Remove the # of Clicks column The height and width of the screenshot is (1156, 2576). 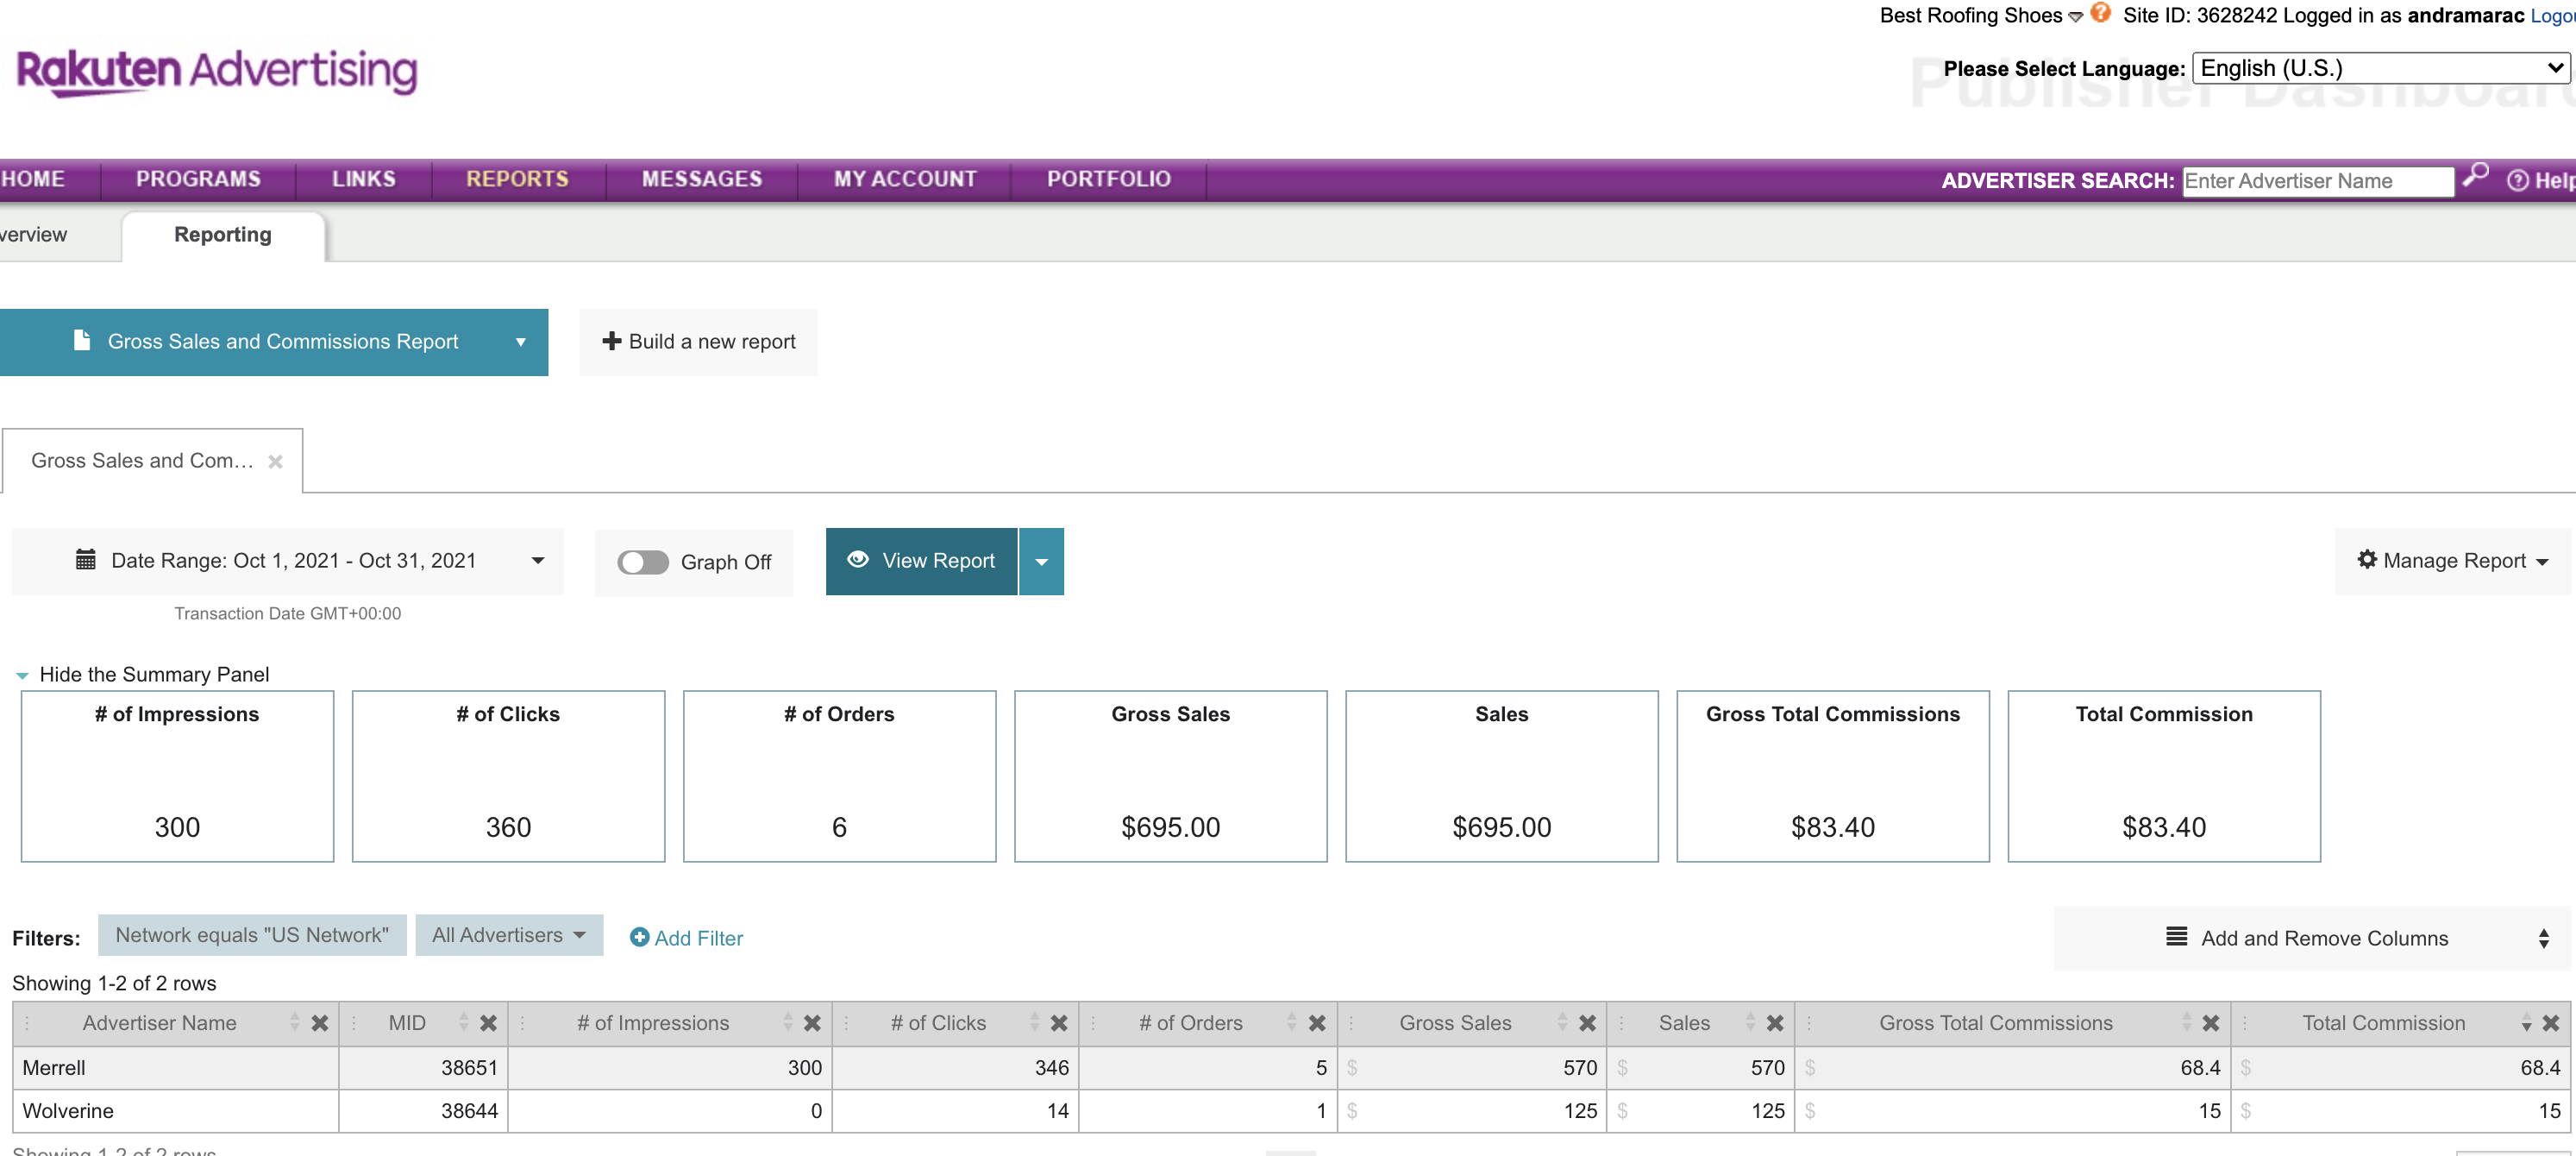click(1059, 1023)
